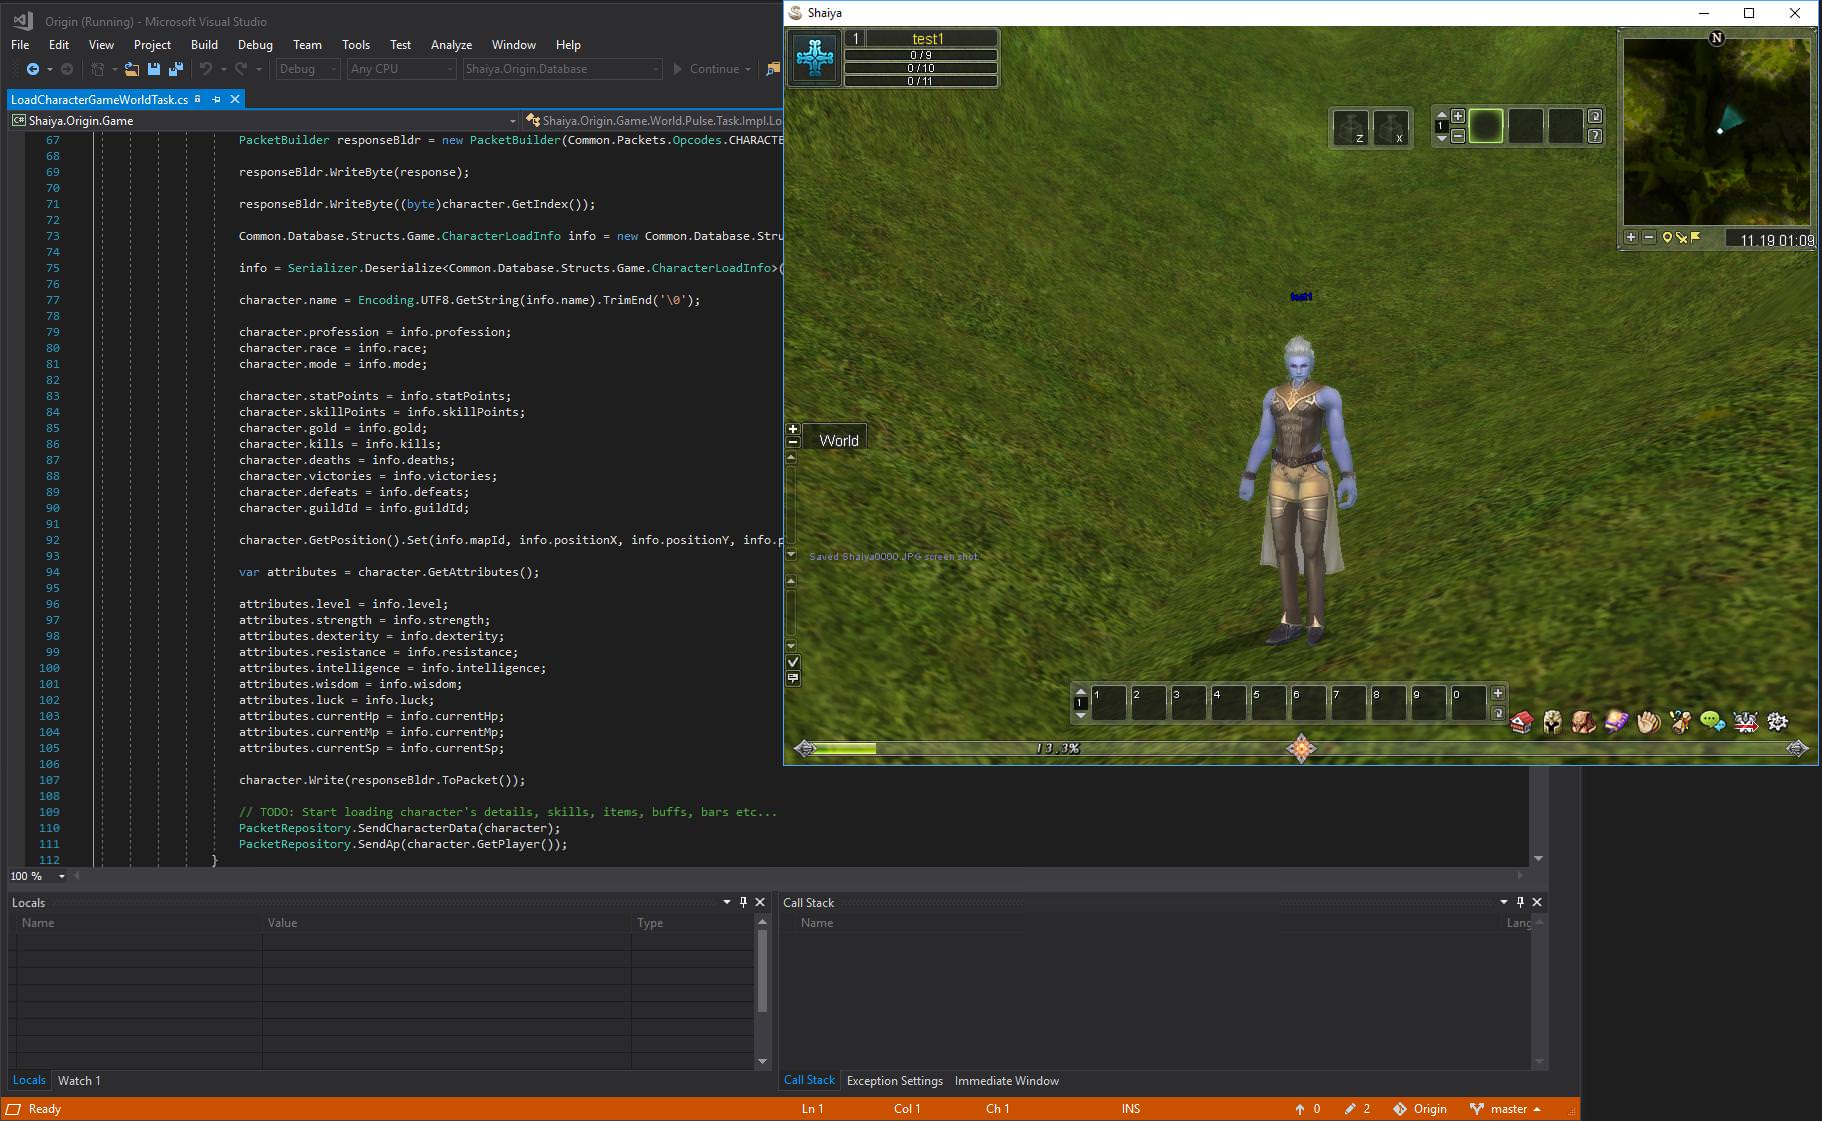Click the rotate button on the buff bar
This screenshot has width=1822, height=1121.
pyautogui.click(x=1595, y=116)
